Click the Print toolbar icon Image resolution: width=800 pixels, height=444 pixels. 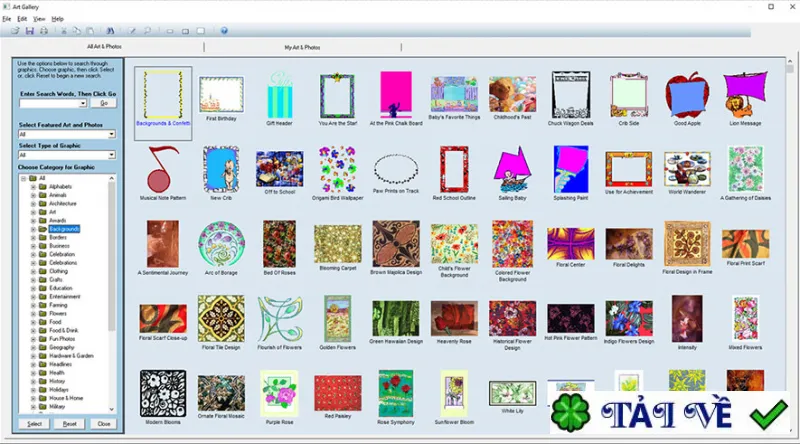click(x=44, y=31)
